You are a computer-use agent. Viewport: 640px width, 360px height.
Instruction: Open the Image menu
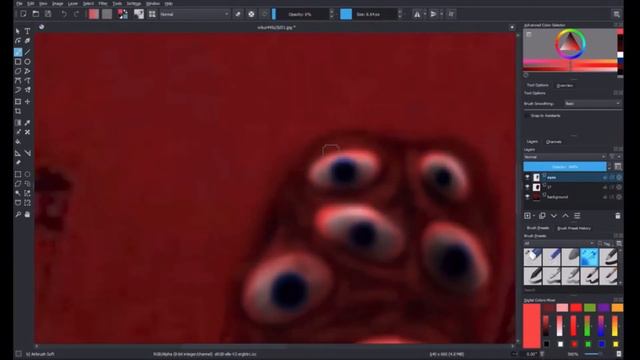pyautogui.click(x=58, y=3)
